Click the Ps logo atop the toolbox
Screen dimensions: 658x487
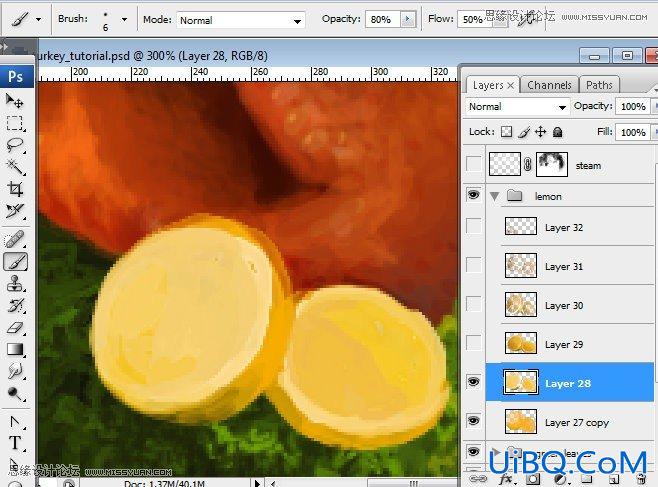pyautogui.click(x=16, y=76)
